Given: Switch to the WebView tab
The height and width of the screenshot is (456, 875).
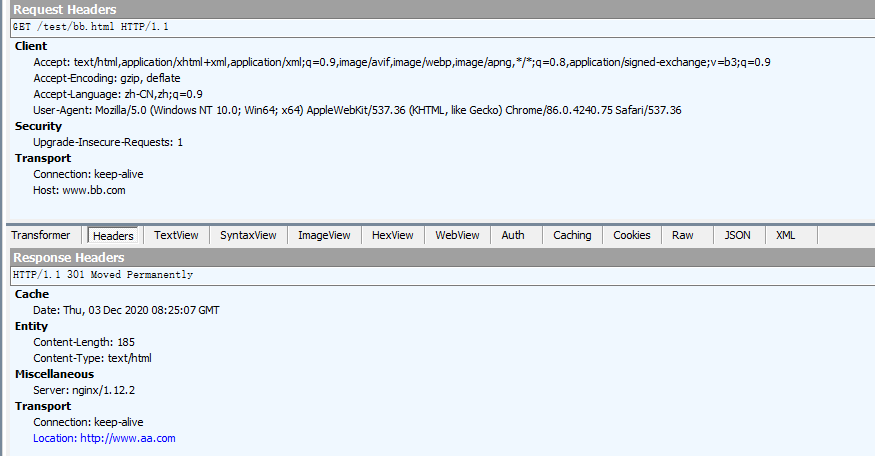Looking at the screenshot, I should click(458, 236).
